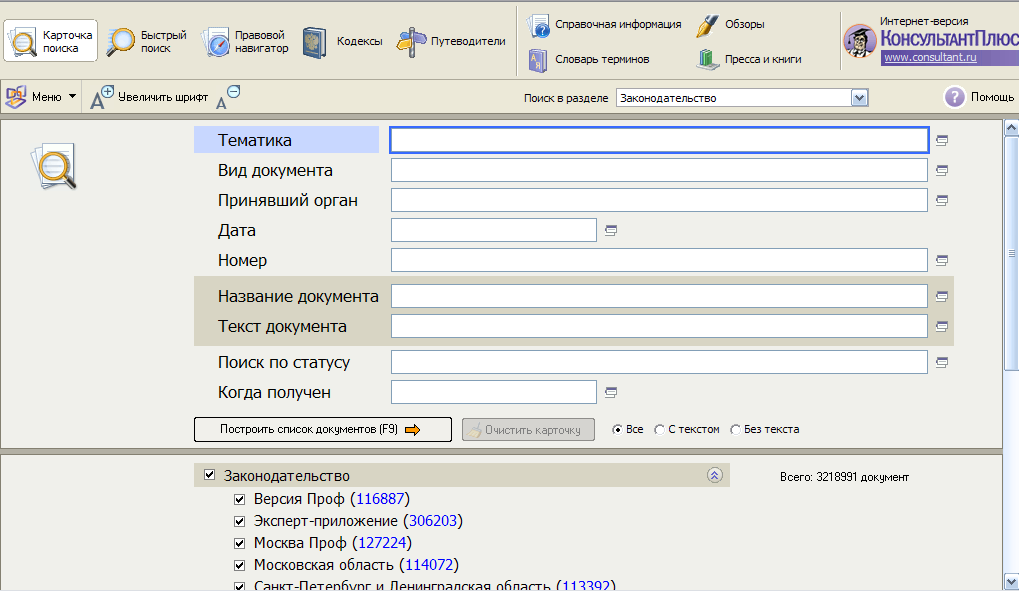Click Построить список документов (F9) button
1019x592 pixels.
click(322, 430)
